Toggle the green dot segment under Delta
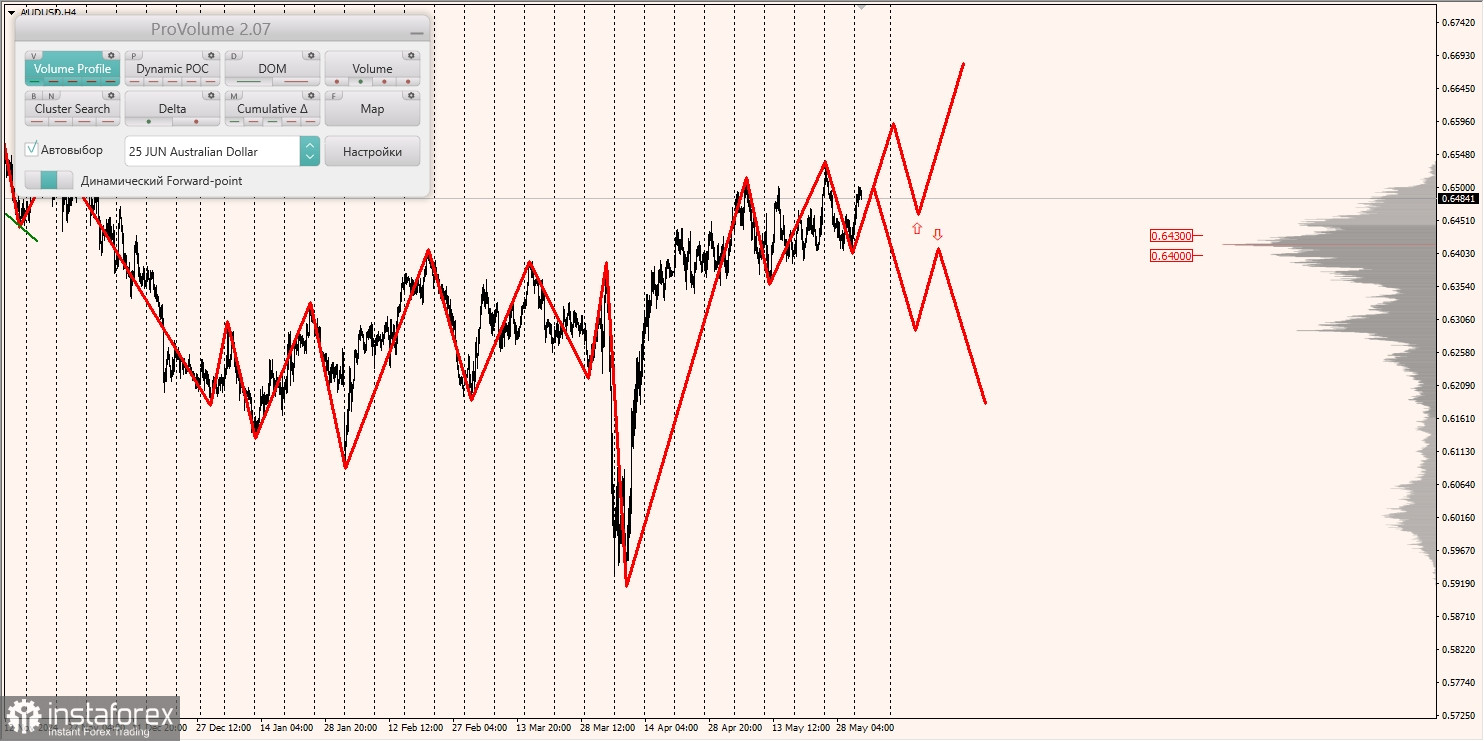 (x=149, y=122)
